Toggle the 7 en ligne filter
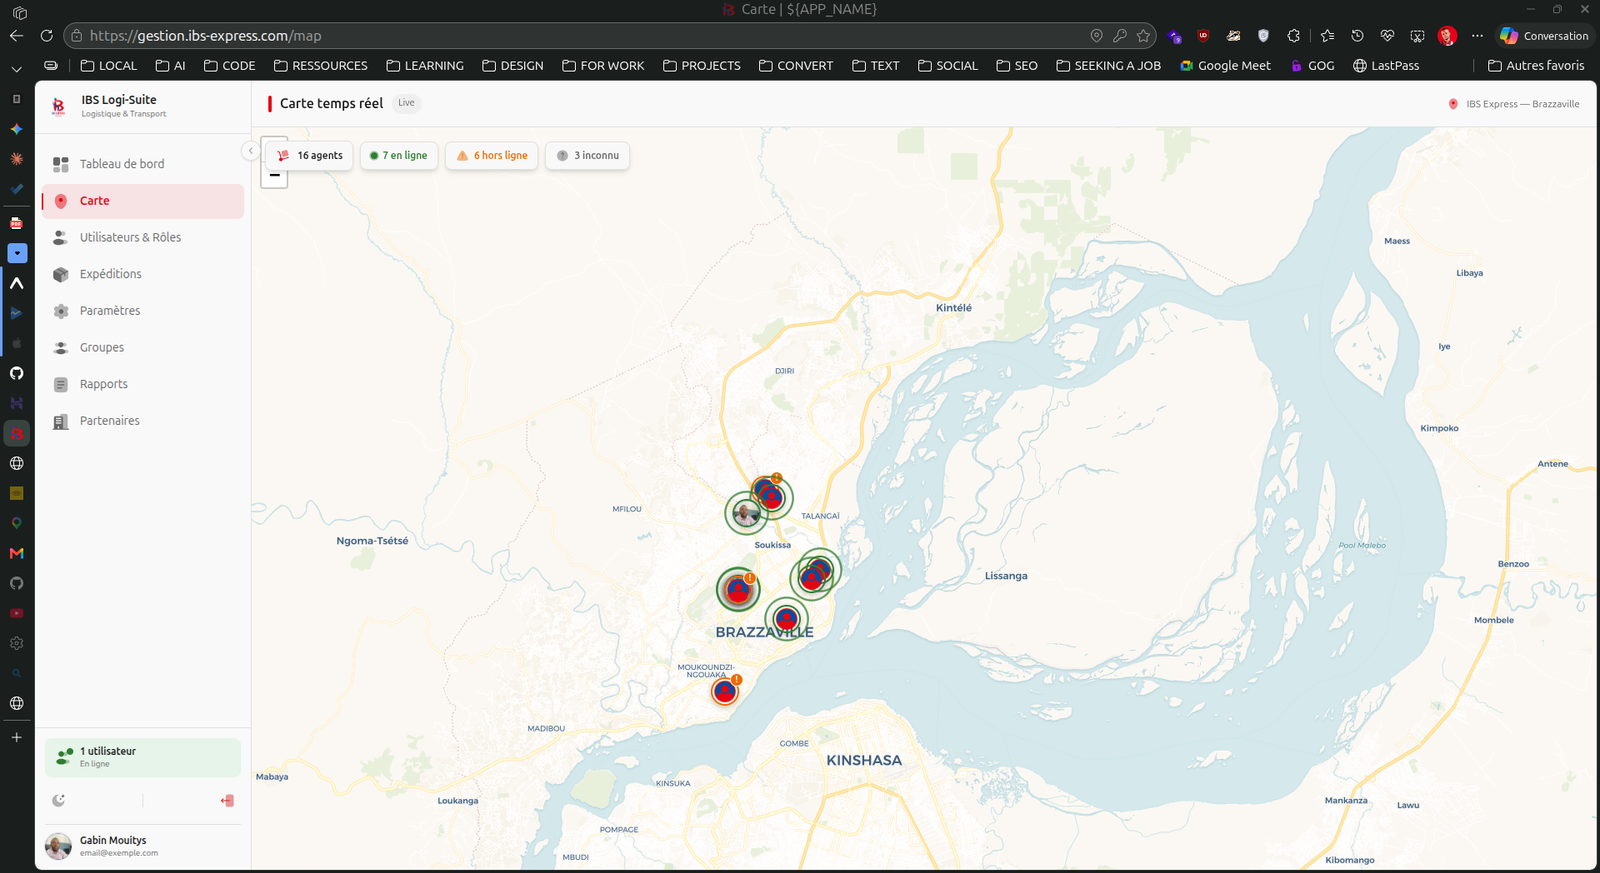 [x=399, y=156]
